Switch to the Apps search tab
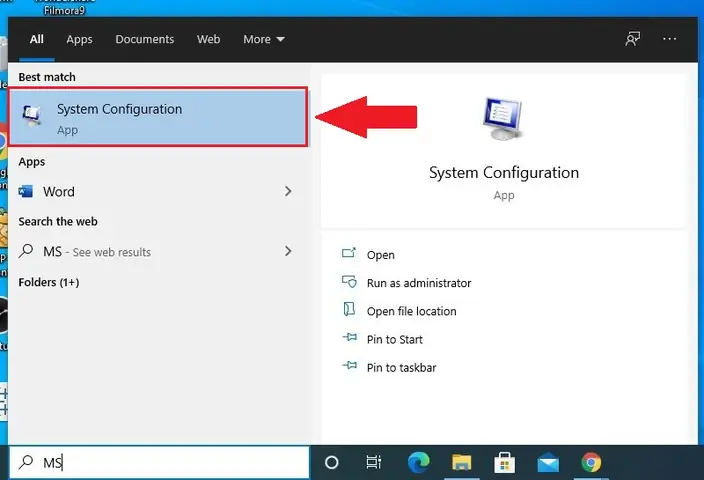This screenshot has width=704, height=480. (x=79, y=40)
